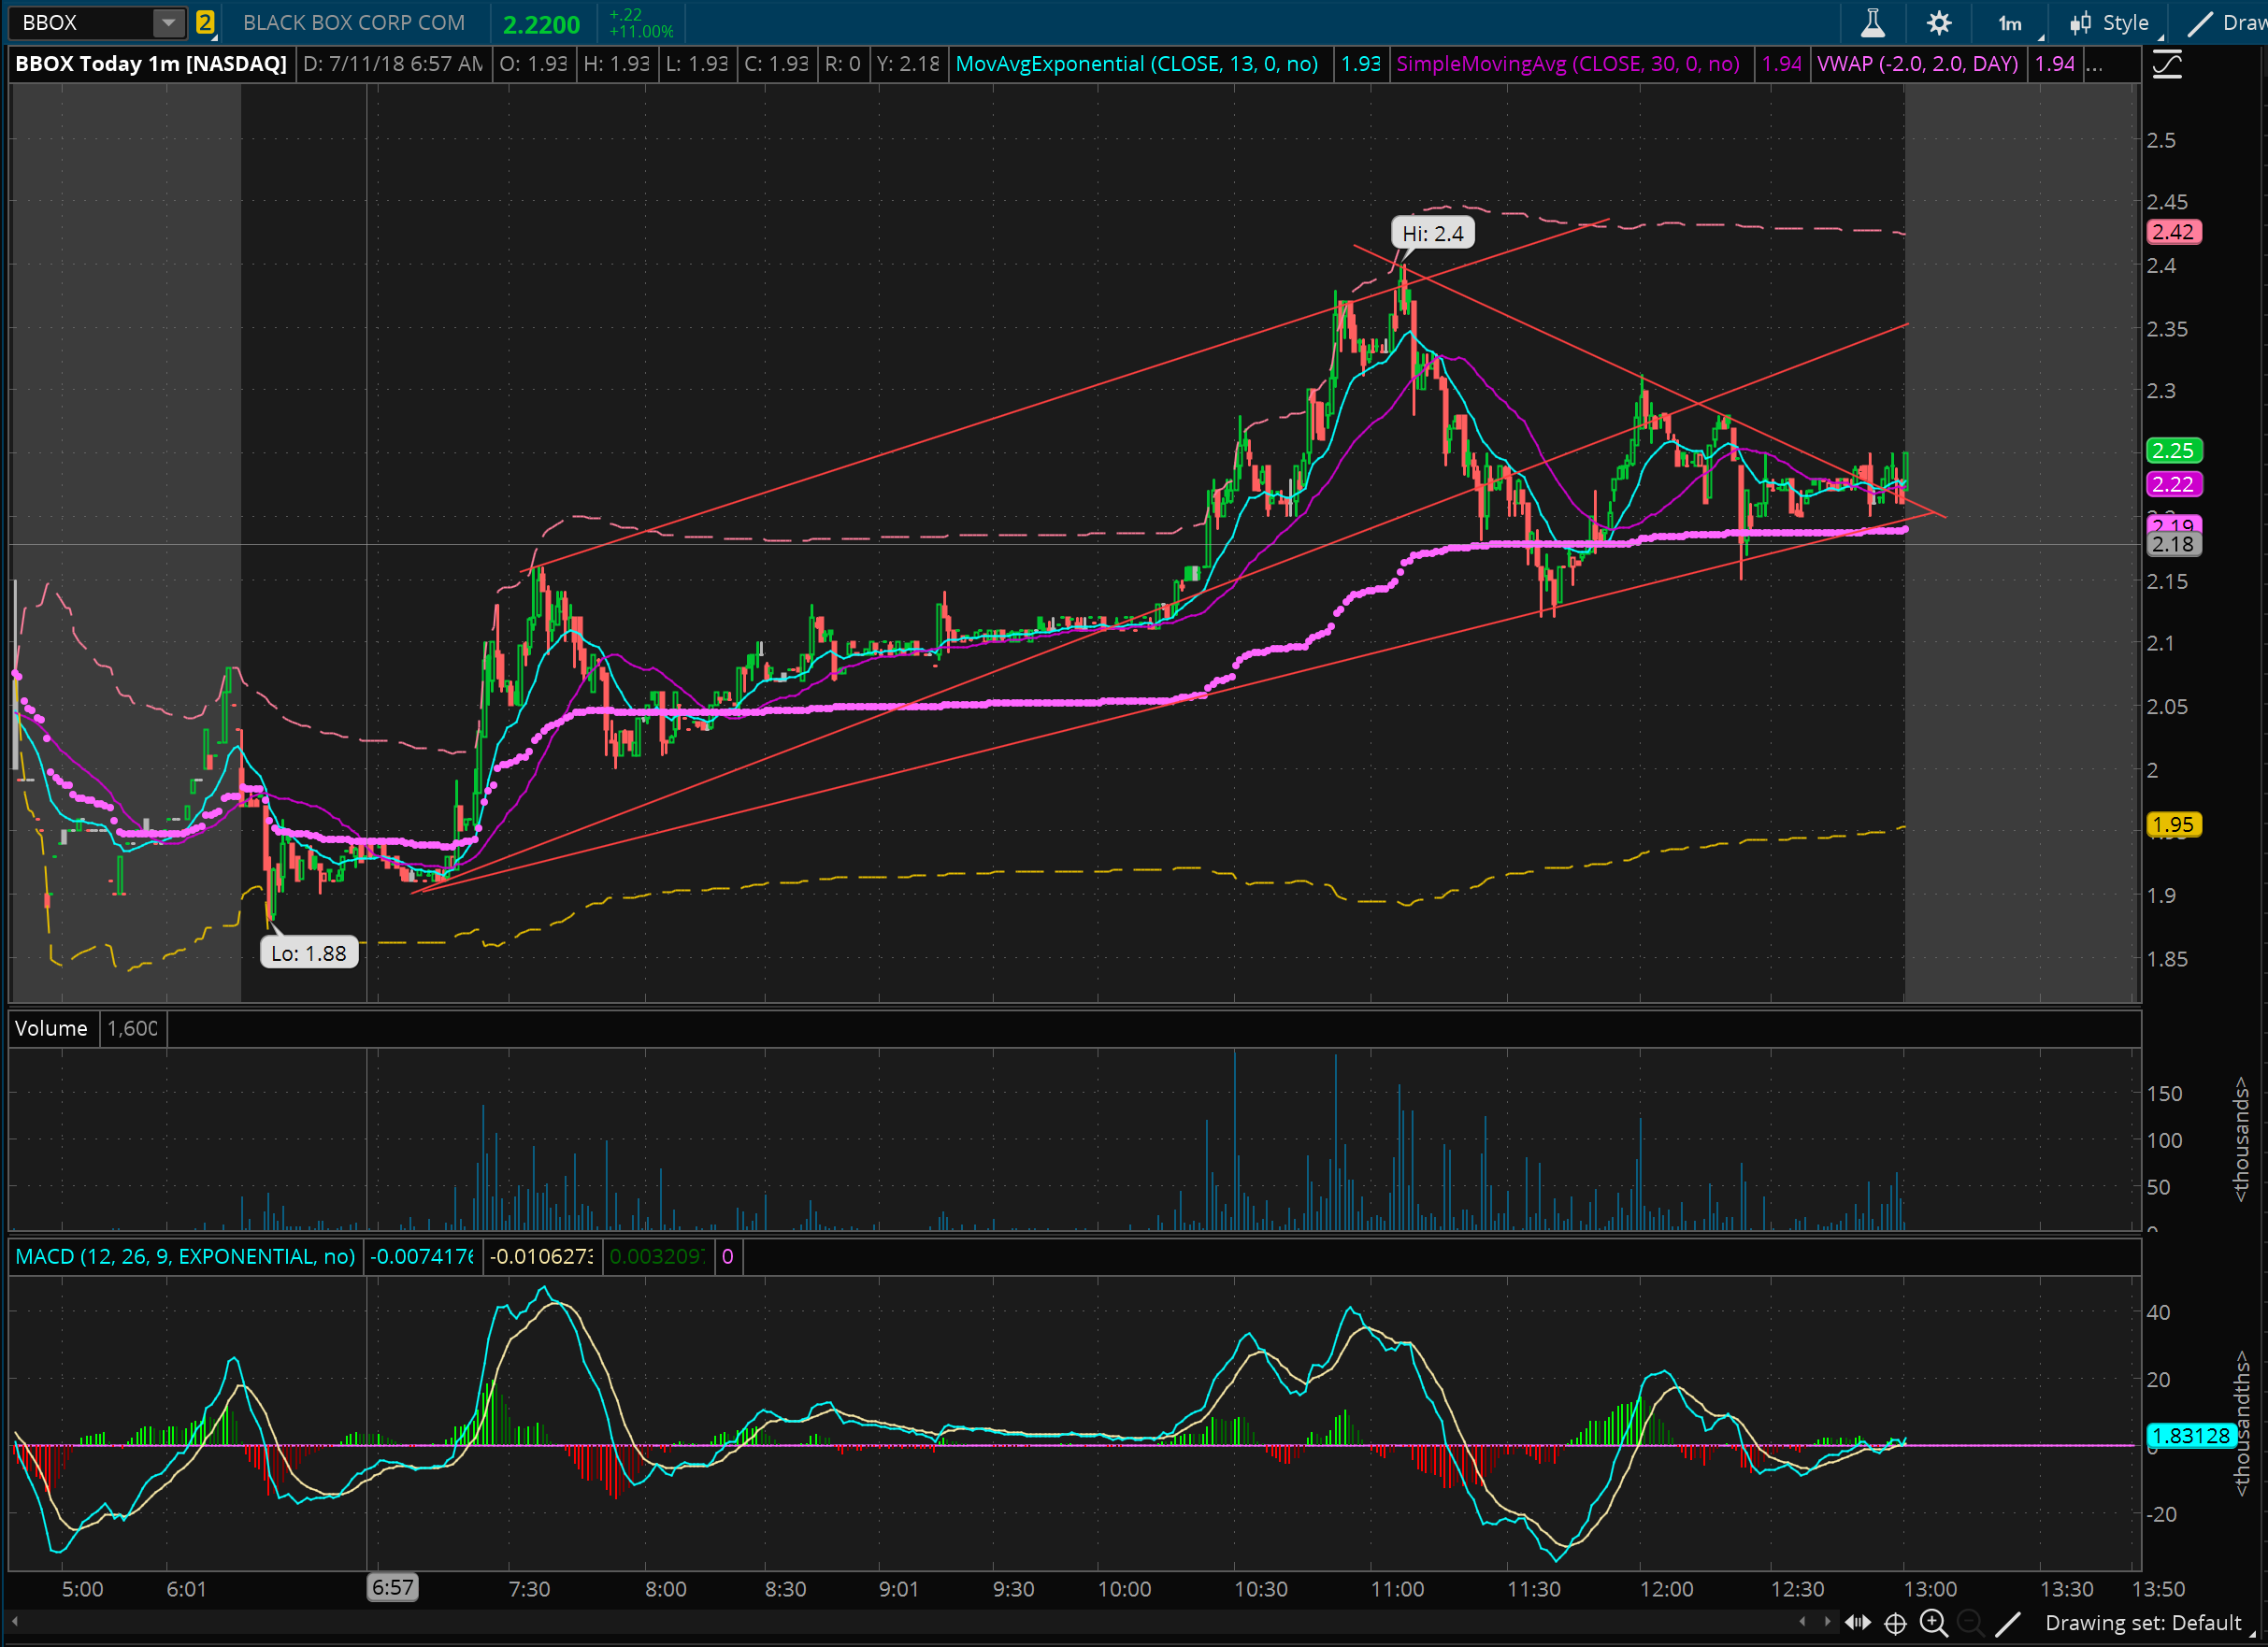Open the Edit Studies flask icon
The width and height of the screenshot is (2268, 1647).
[x=1872, y=23]
